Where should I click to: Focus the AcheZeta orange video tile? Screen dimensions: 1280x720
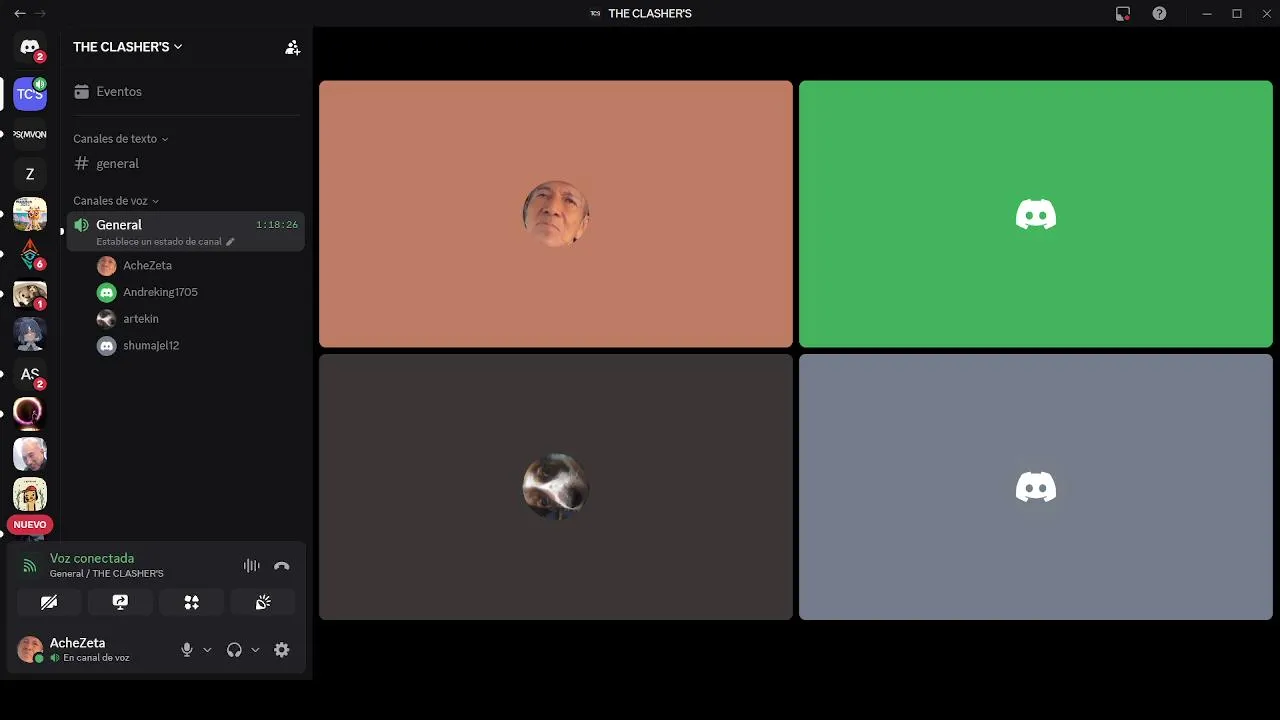[x=556, y=214]
